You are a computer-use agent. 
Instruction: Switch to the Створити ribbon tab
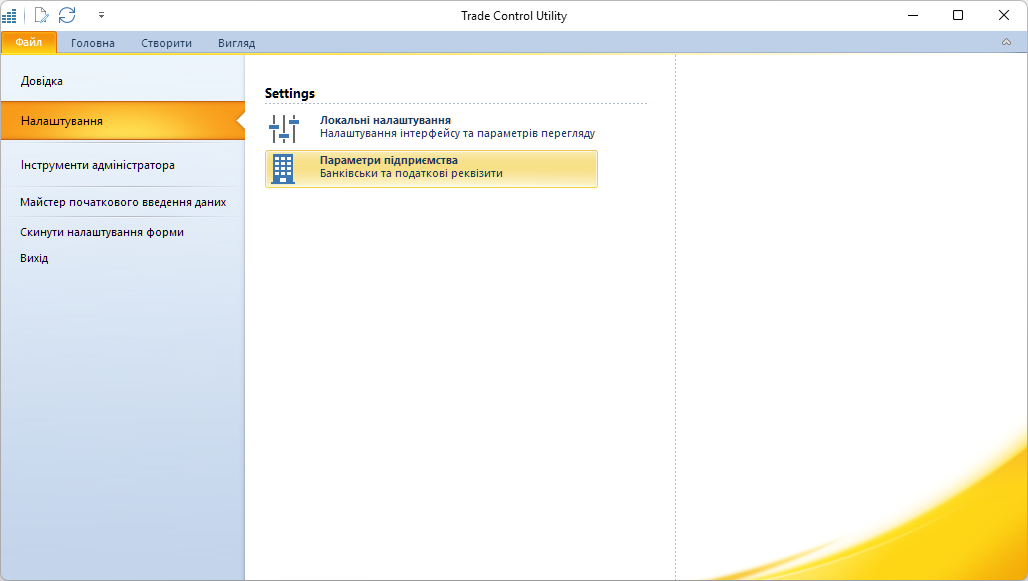click(166, 43)
